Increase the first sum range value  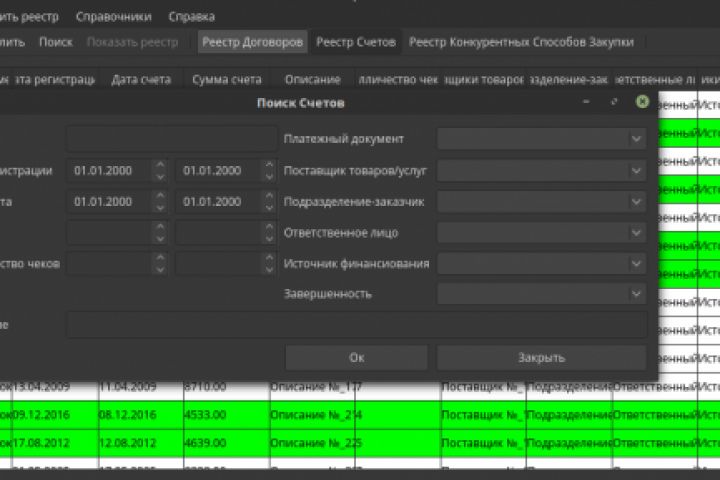pyautogui.click(x=160, y=227)
